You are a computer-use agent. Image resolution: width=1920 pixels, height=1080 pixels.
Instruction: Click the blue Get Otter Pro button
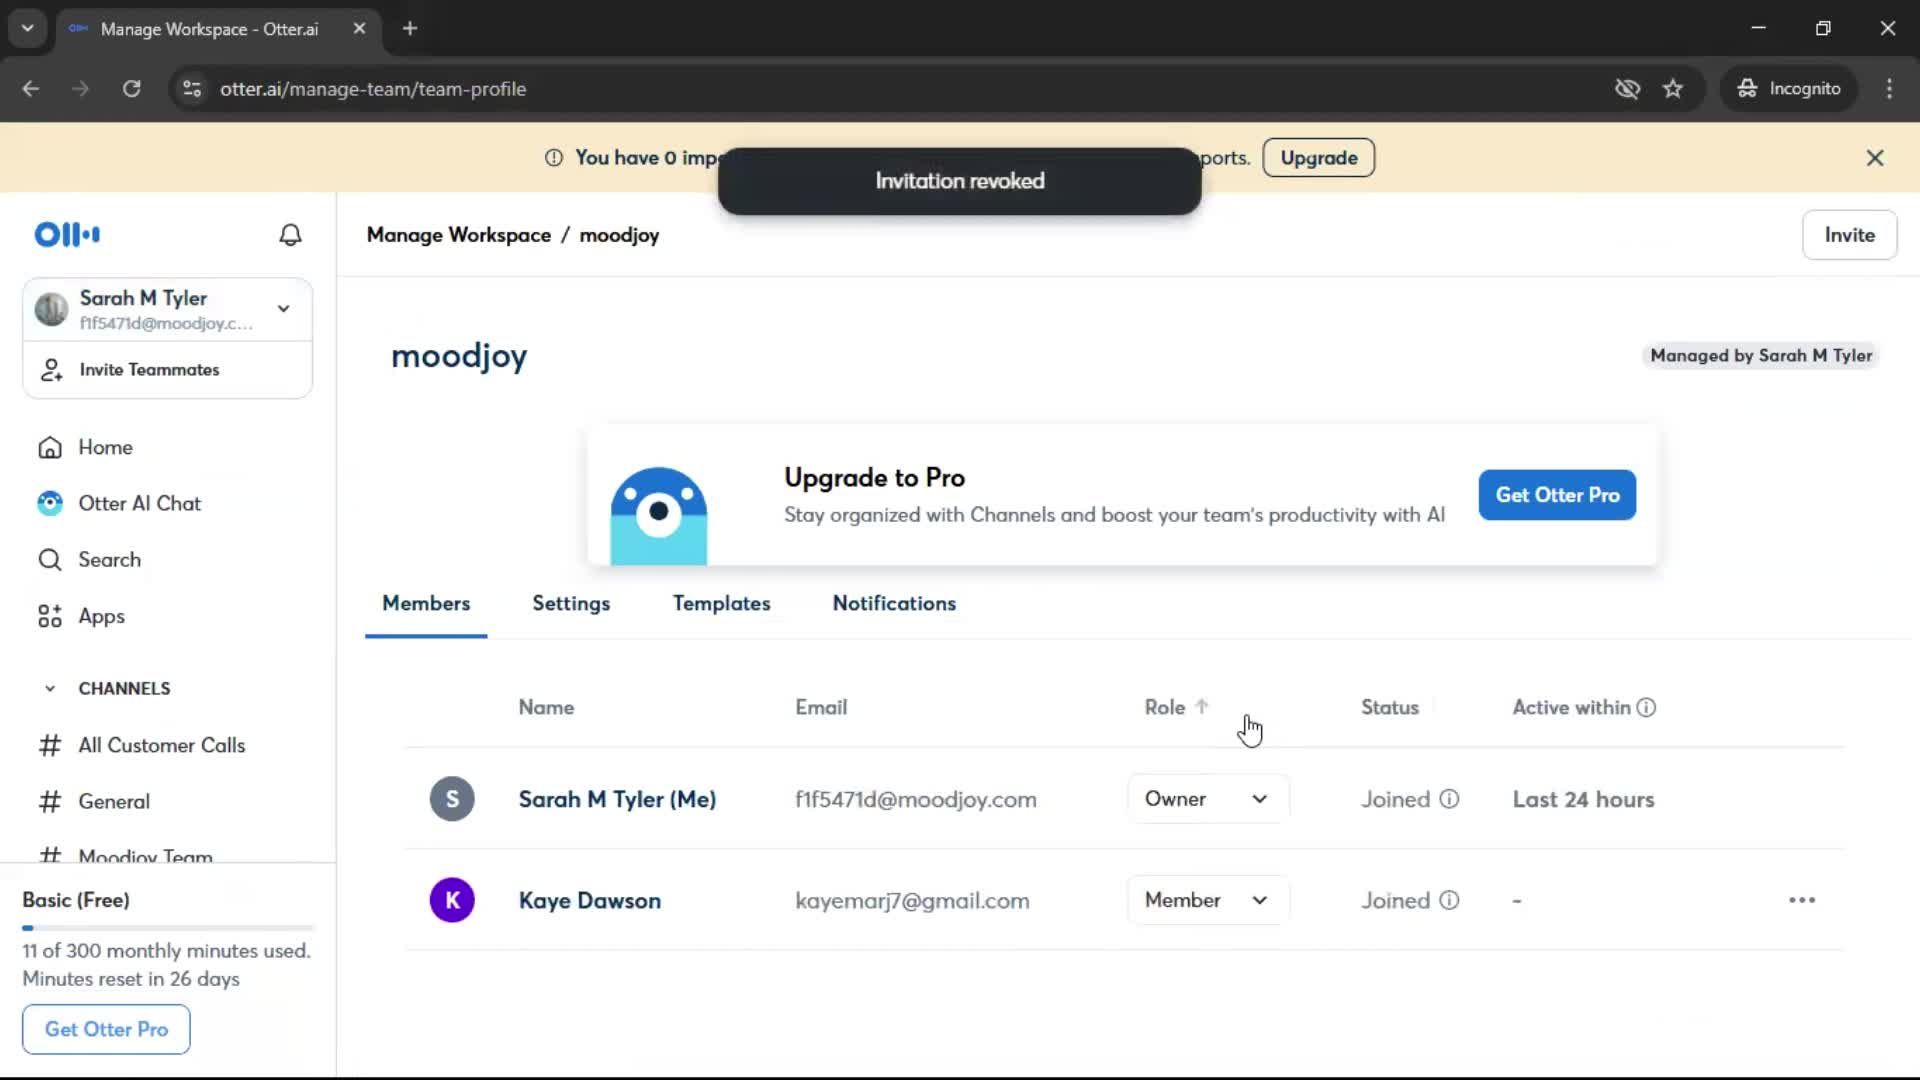coord(1557,495)
